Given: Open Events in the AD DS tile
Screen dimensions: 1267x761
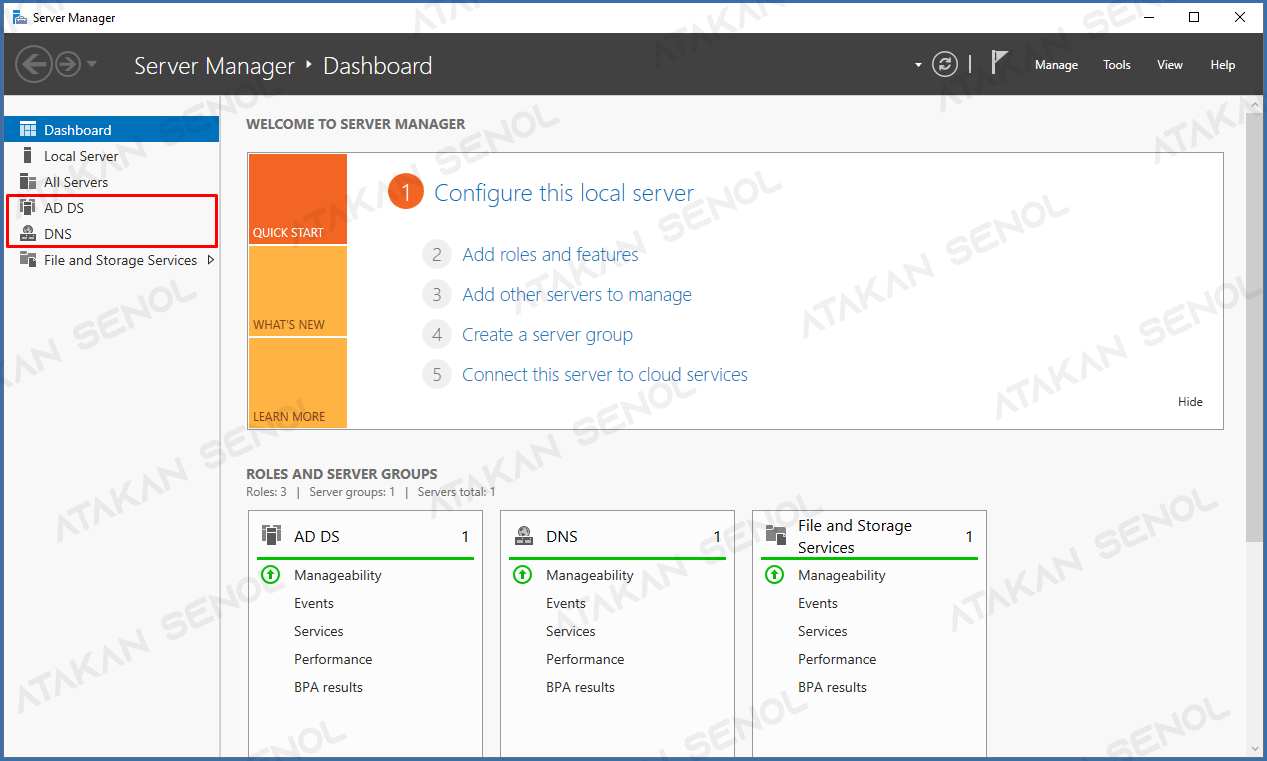Looking at the screenshot, I should point(314,603).
